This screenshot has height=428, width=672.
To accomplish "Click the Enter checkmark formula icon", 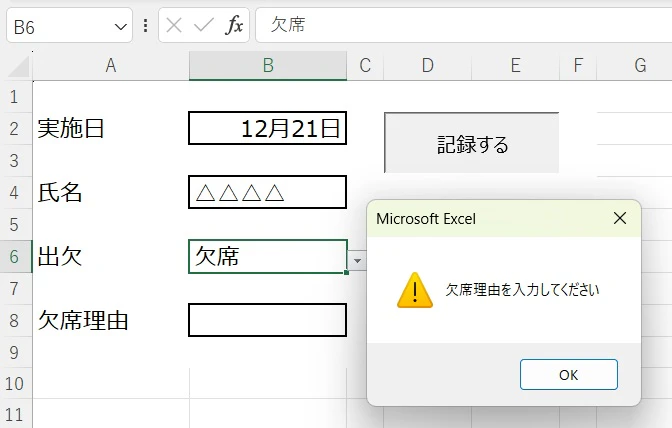I will click(x=203, y=25).
